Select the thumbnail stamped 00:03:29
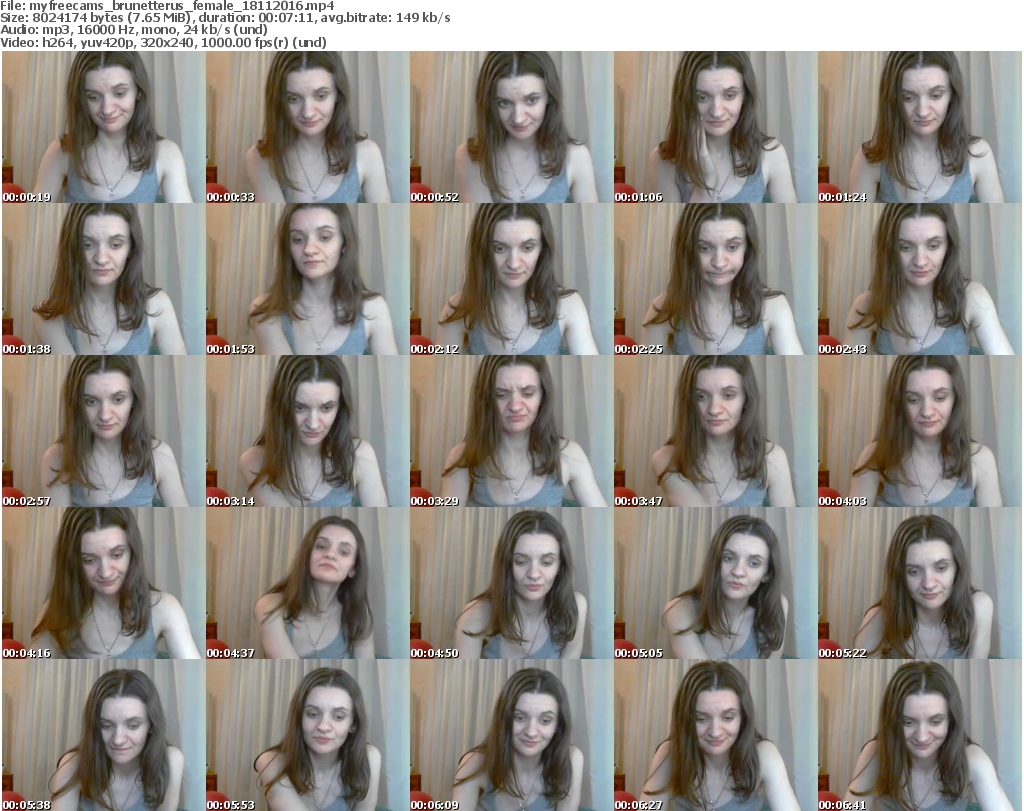This screenshot has width=1024, height=811. click(x=511, y=431)
